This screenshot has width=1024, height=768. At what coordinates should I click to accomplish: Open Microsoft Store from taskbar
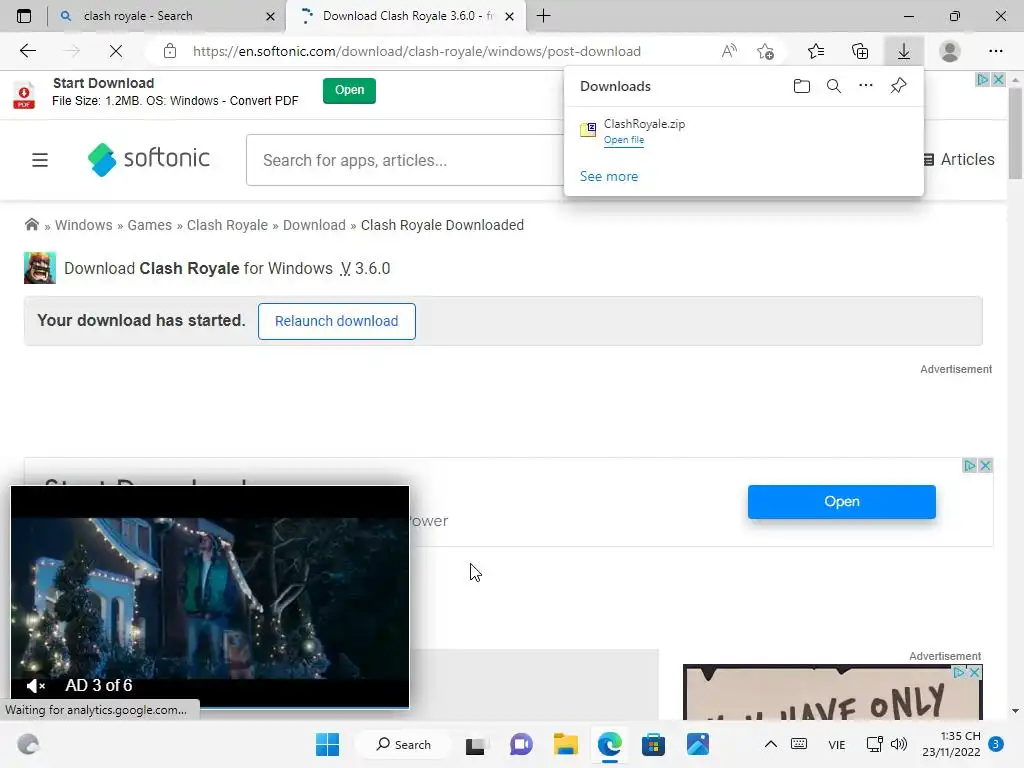[x=653, y=744]
